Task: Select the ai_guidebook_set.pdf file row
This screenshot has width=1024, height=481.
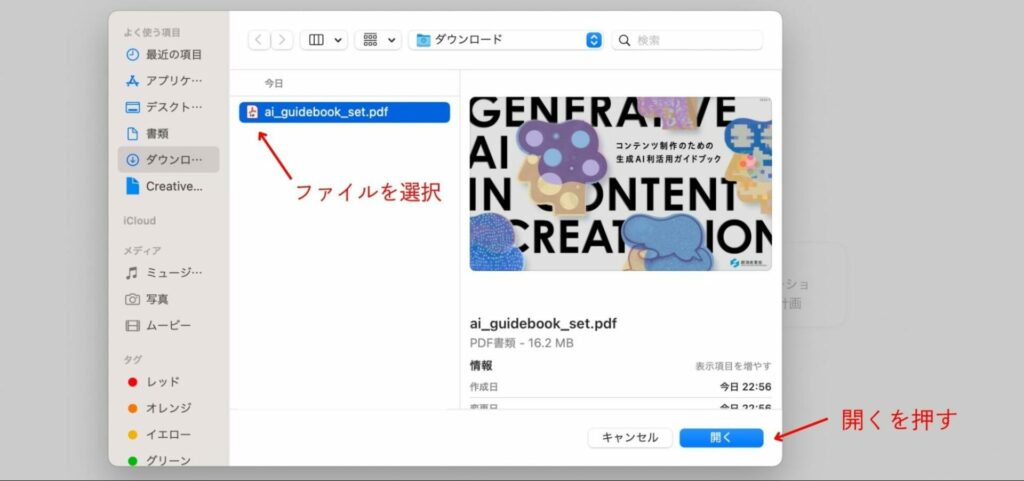Action: [x=344, y=112]
